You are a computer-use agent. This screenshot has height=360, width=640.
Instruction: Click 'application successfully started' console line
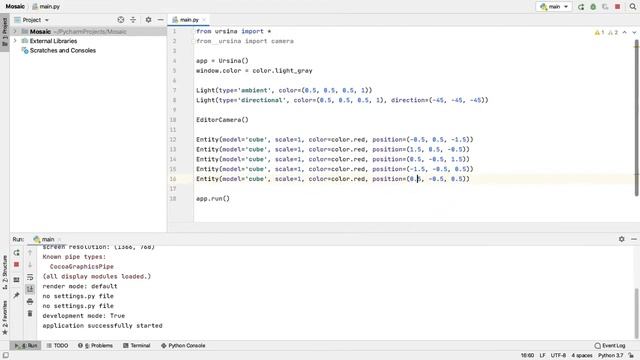102,326
